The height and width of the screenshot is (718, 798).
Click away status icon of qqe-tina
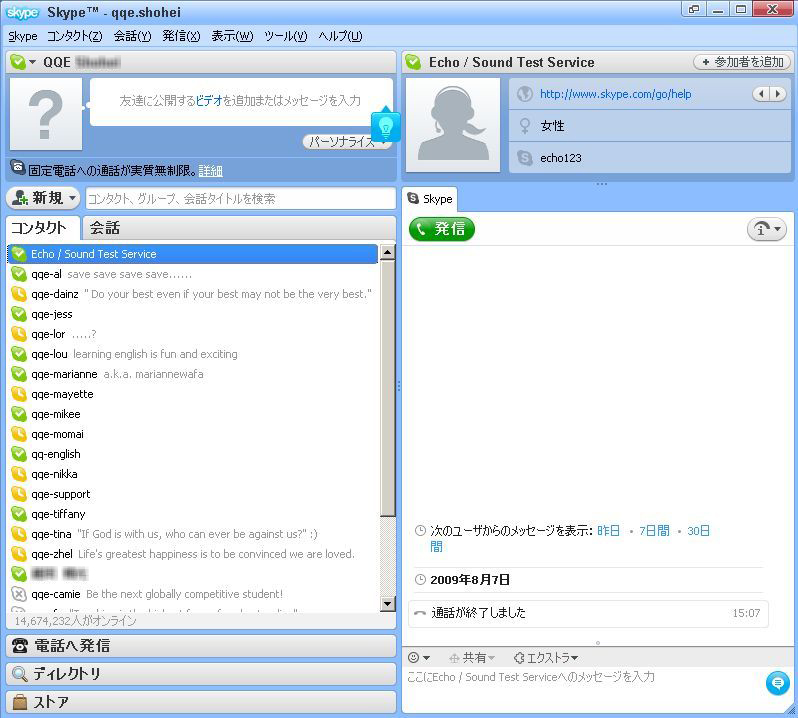(19, 534)
